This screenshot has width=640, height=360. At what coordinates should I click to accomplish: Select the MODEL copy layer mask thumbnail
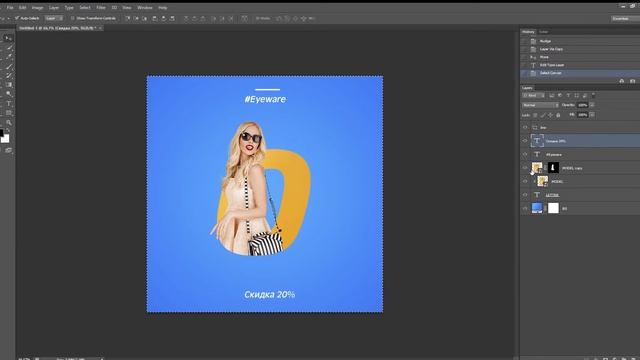(x=553, y=168)
